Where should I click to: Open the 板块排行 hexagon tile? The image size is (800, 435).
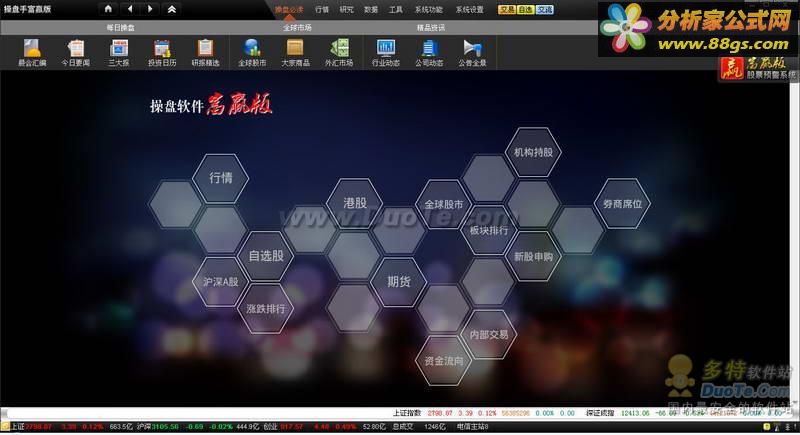(489, 231)
